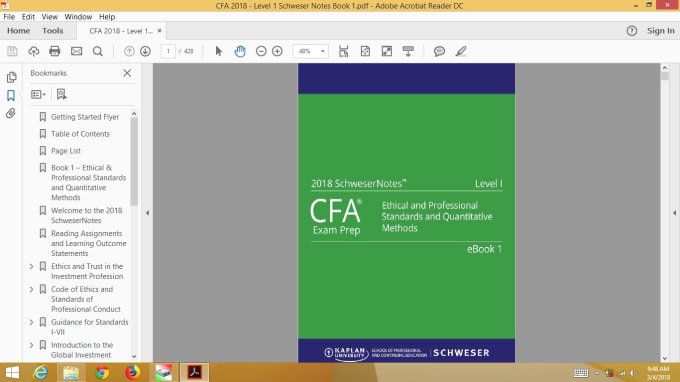Viewport: 680px width, 382px height.
Task: Switch to the Tools tab
Action: 53,31
